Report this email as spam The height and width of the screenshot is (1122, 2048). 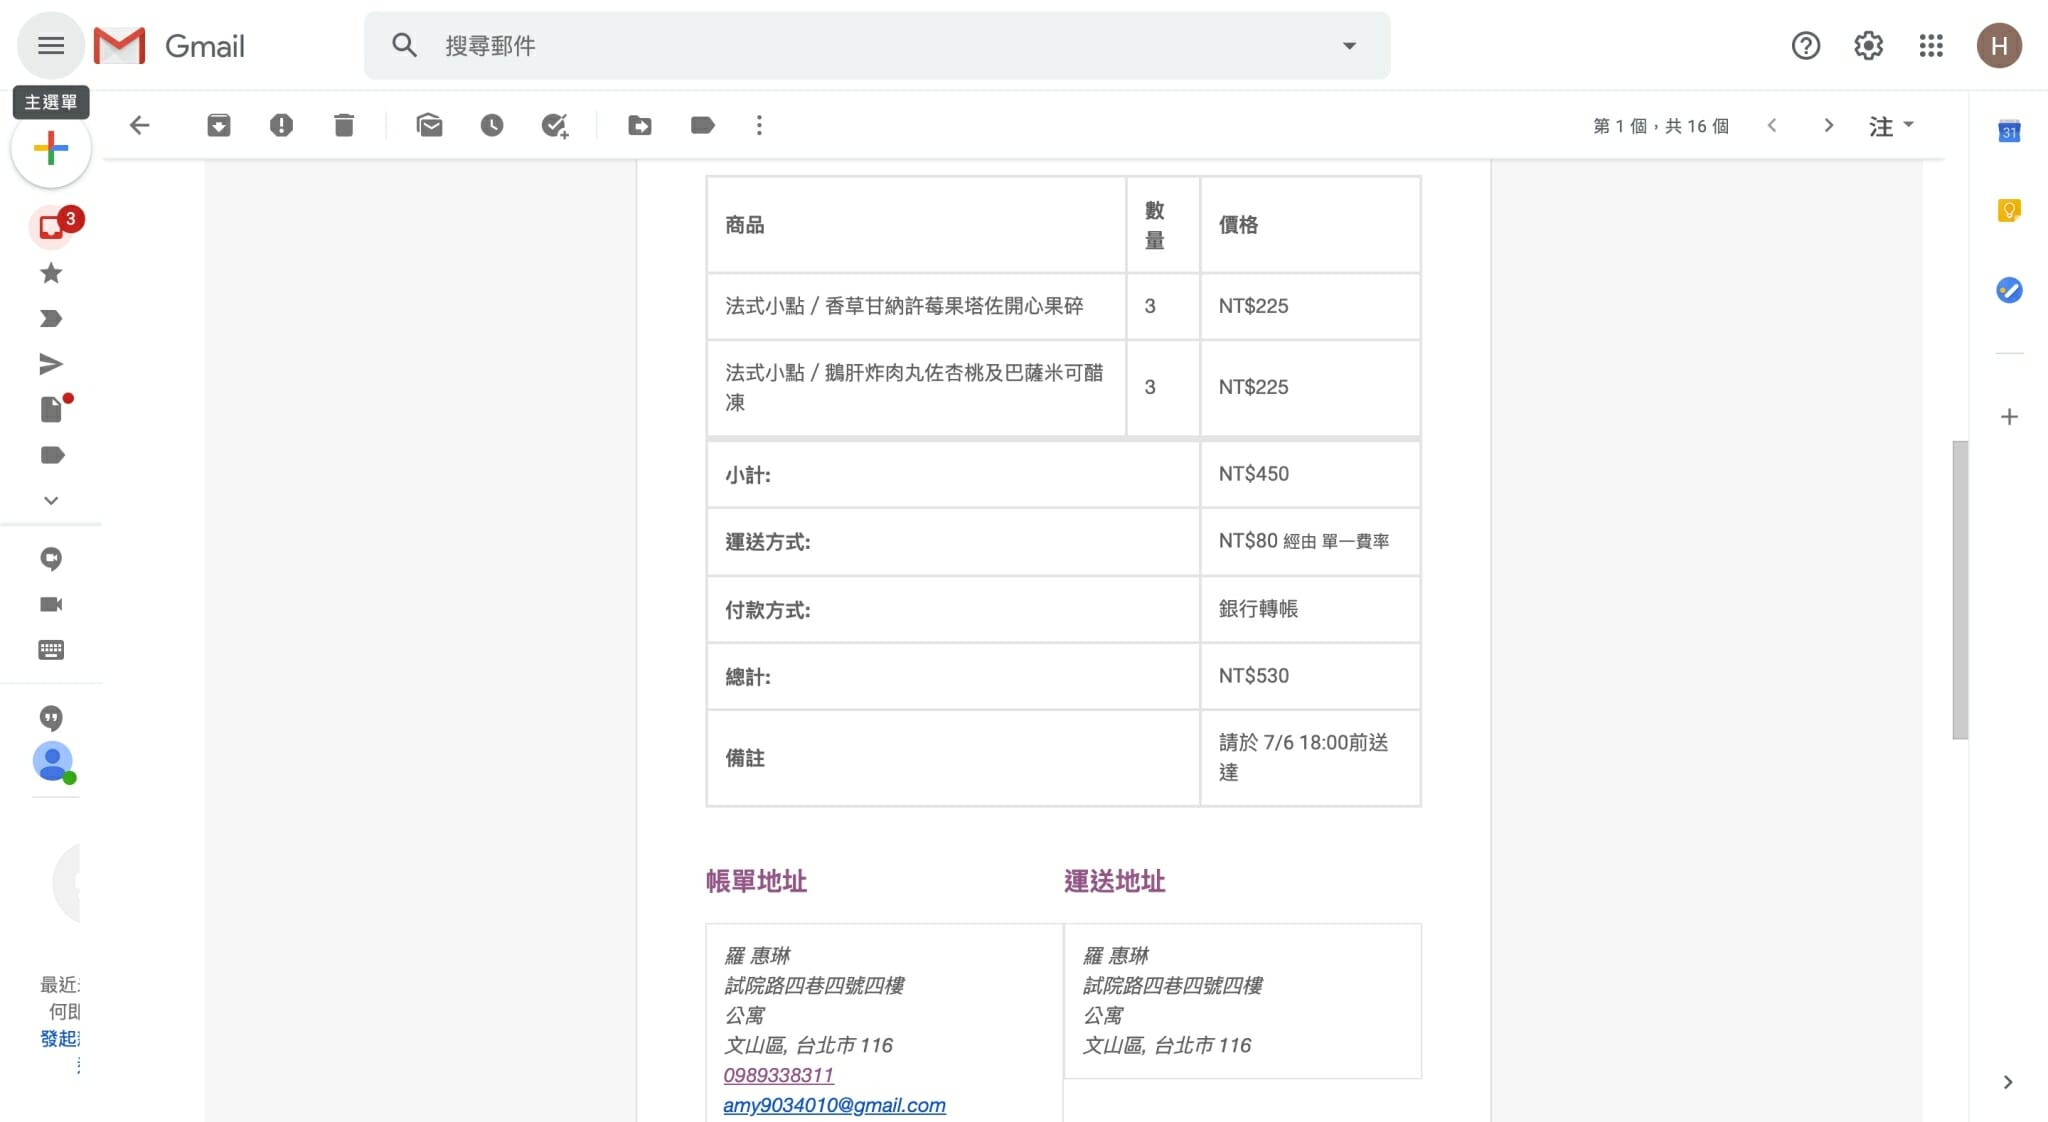[x=281, y=125]
